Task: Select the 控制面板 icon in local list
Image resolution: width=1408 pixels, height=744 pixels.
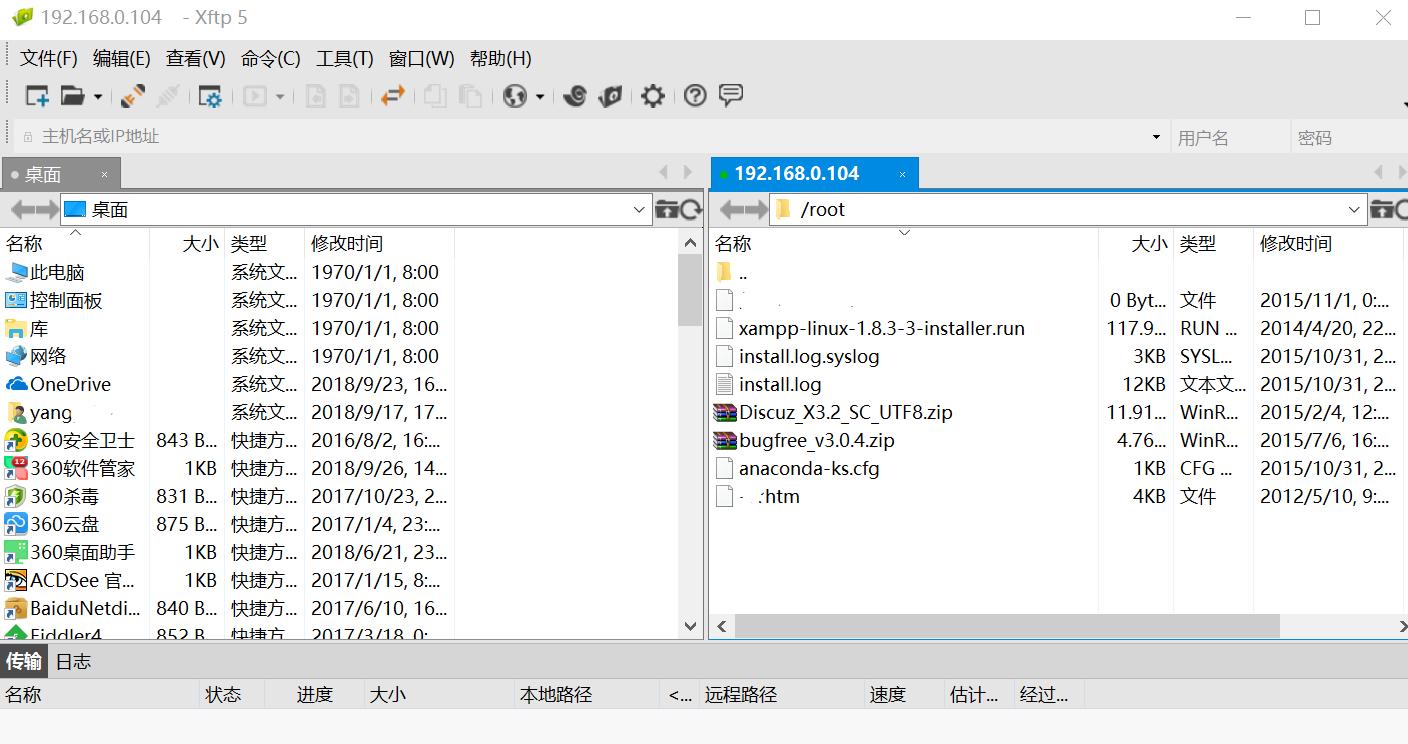Action: coord(16,300)
